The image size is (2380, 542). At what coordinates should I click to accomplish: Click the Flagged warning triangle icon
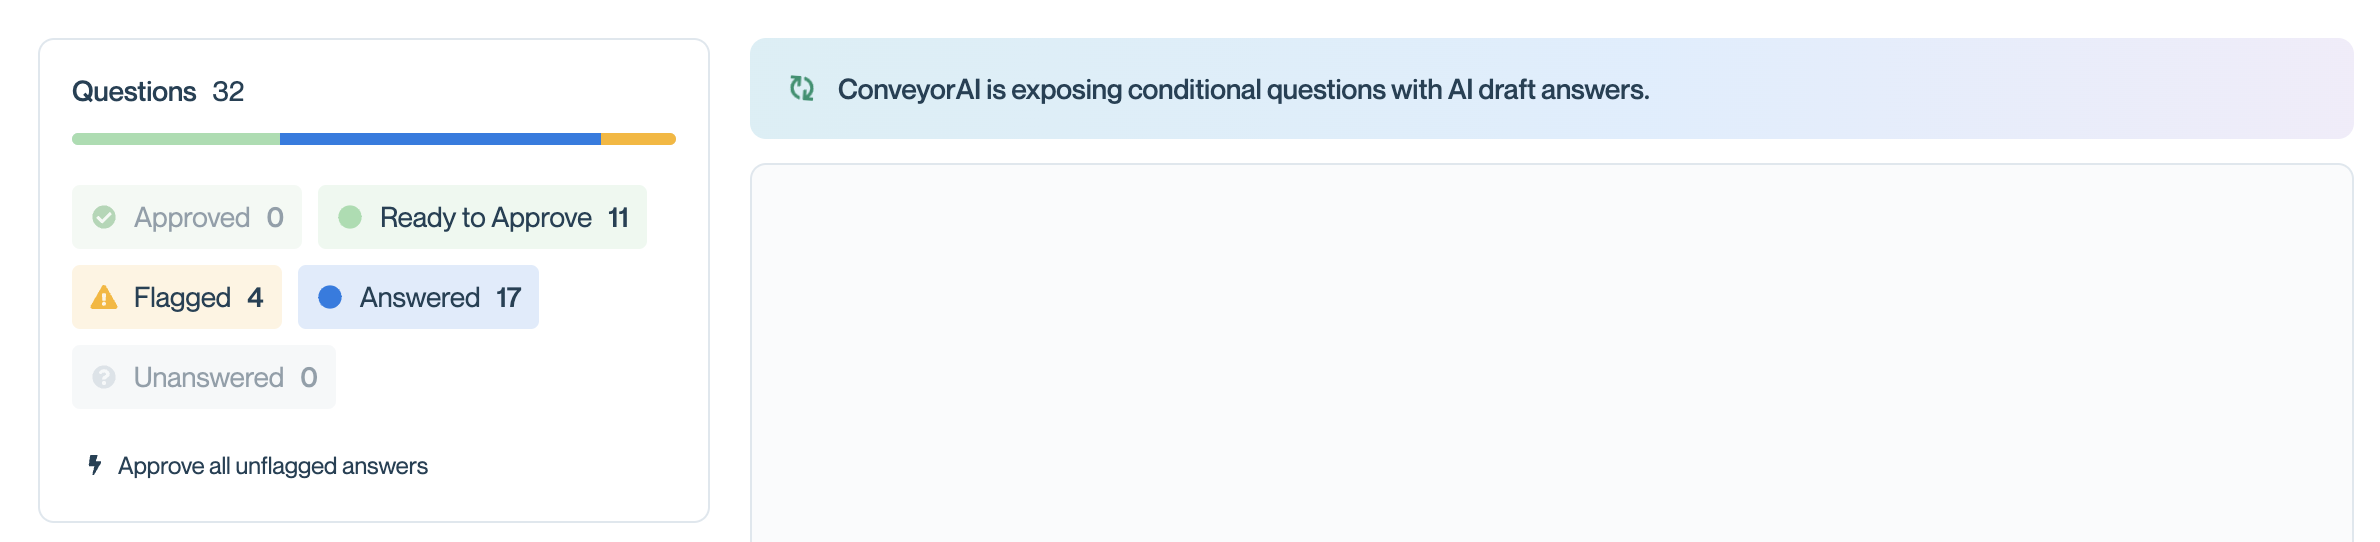104,297
